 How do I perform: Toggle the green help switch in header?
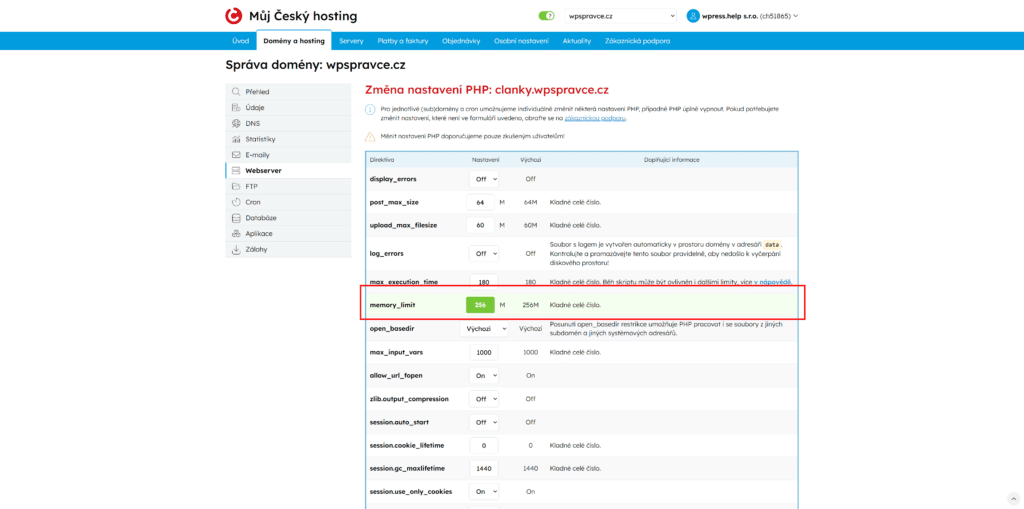547,16
